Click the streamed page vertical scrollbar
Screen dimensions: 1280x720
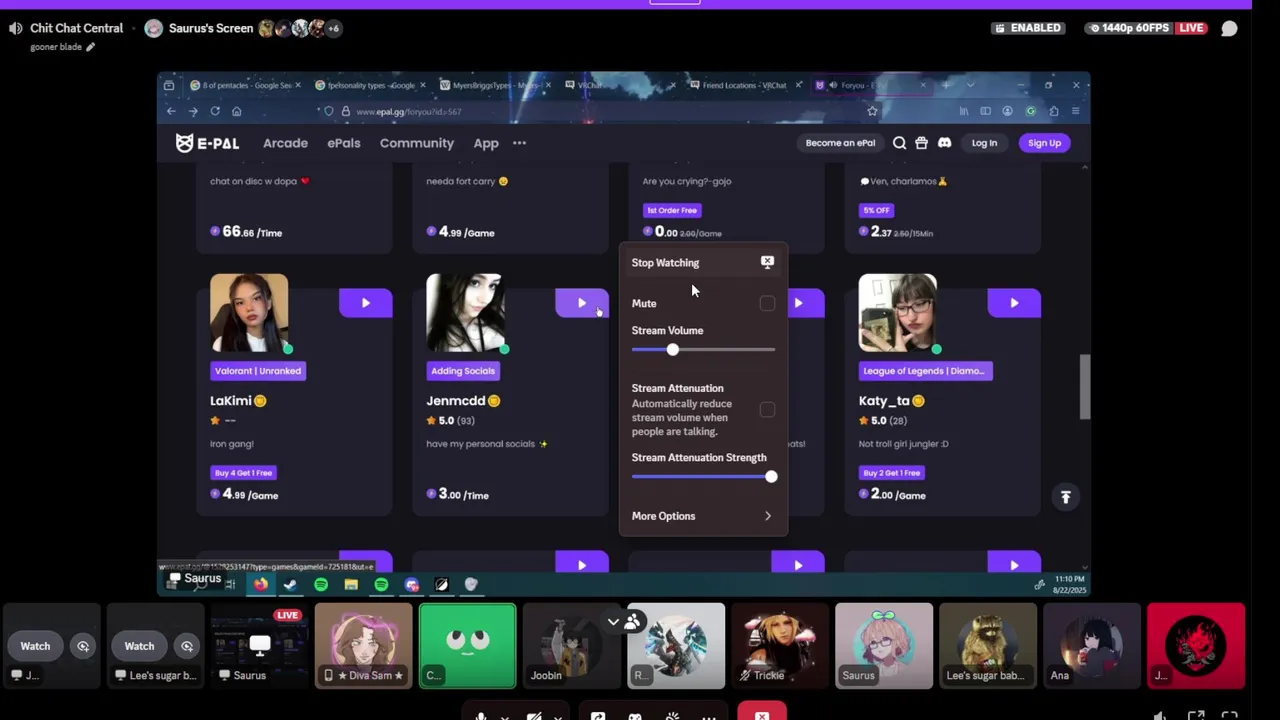(x=1085, y=387)
